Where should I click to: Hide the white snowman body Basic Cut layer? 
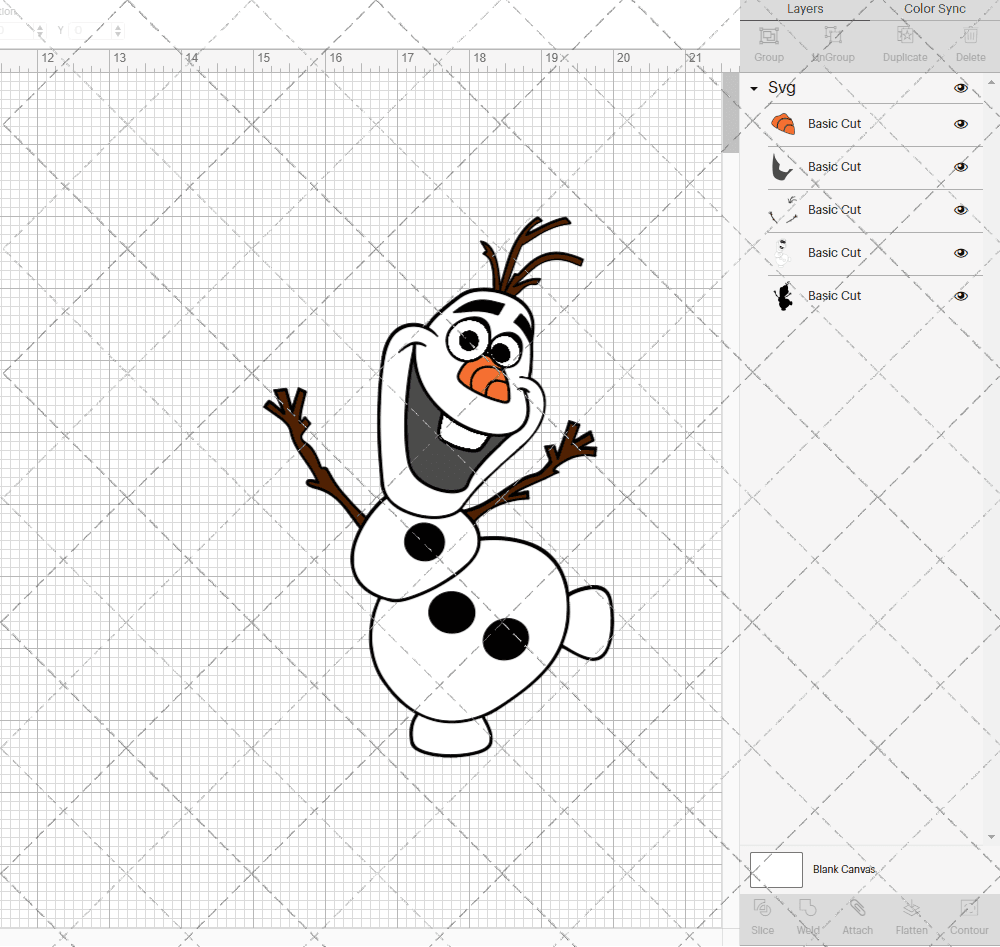[x=960, y=253]
